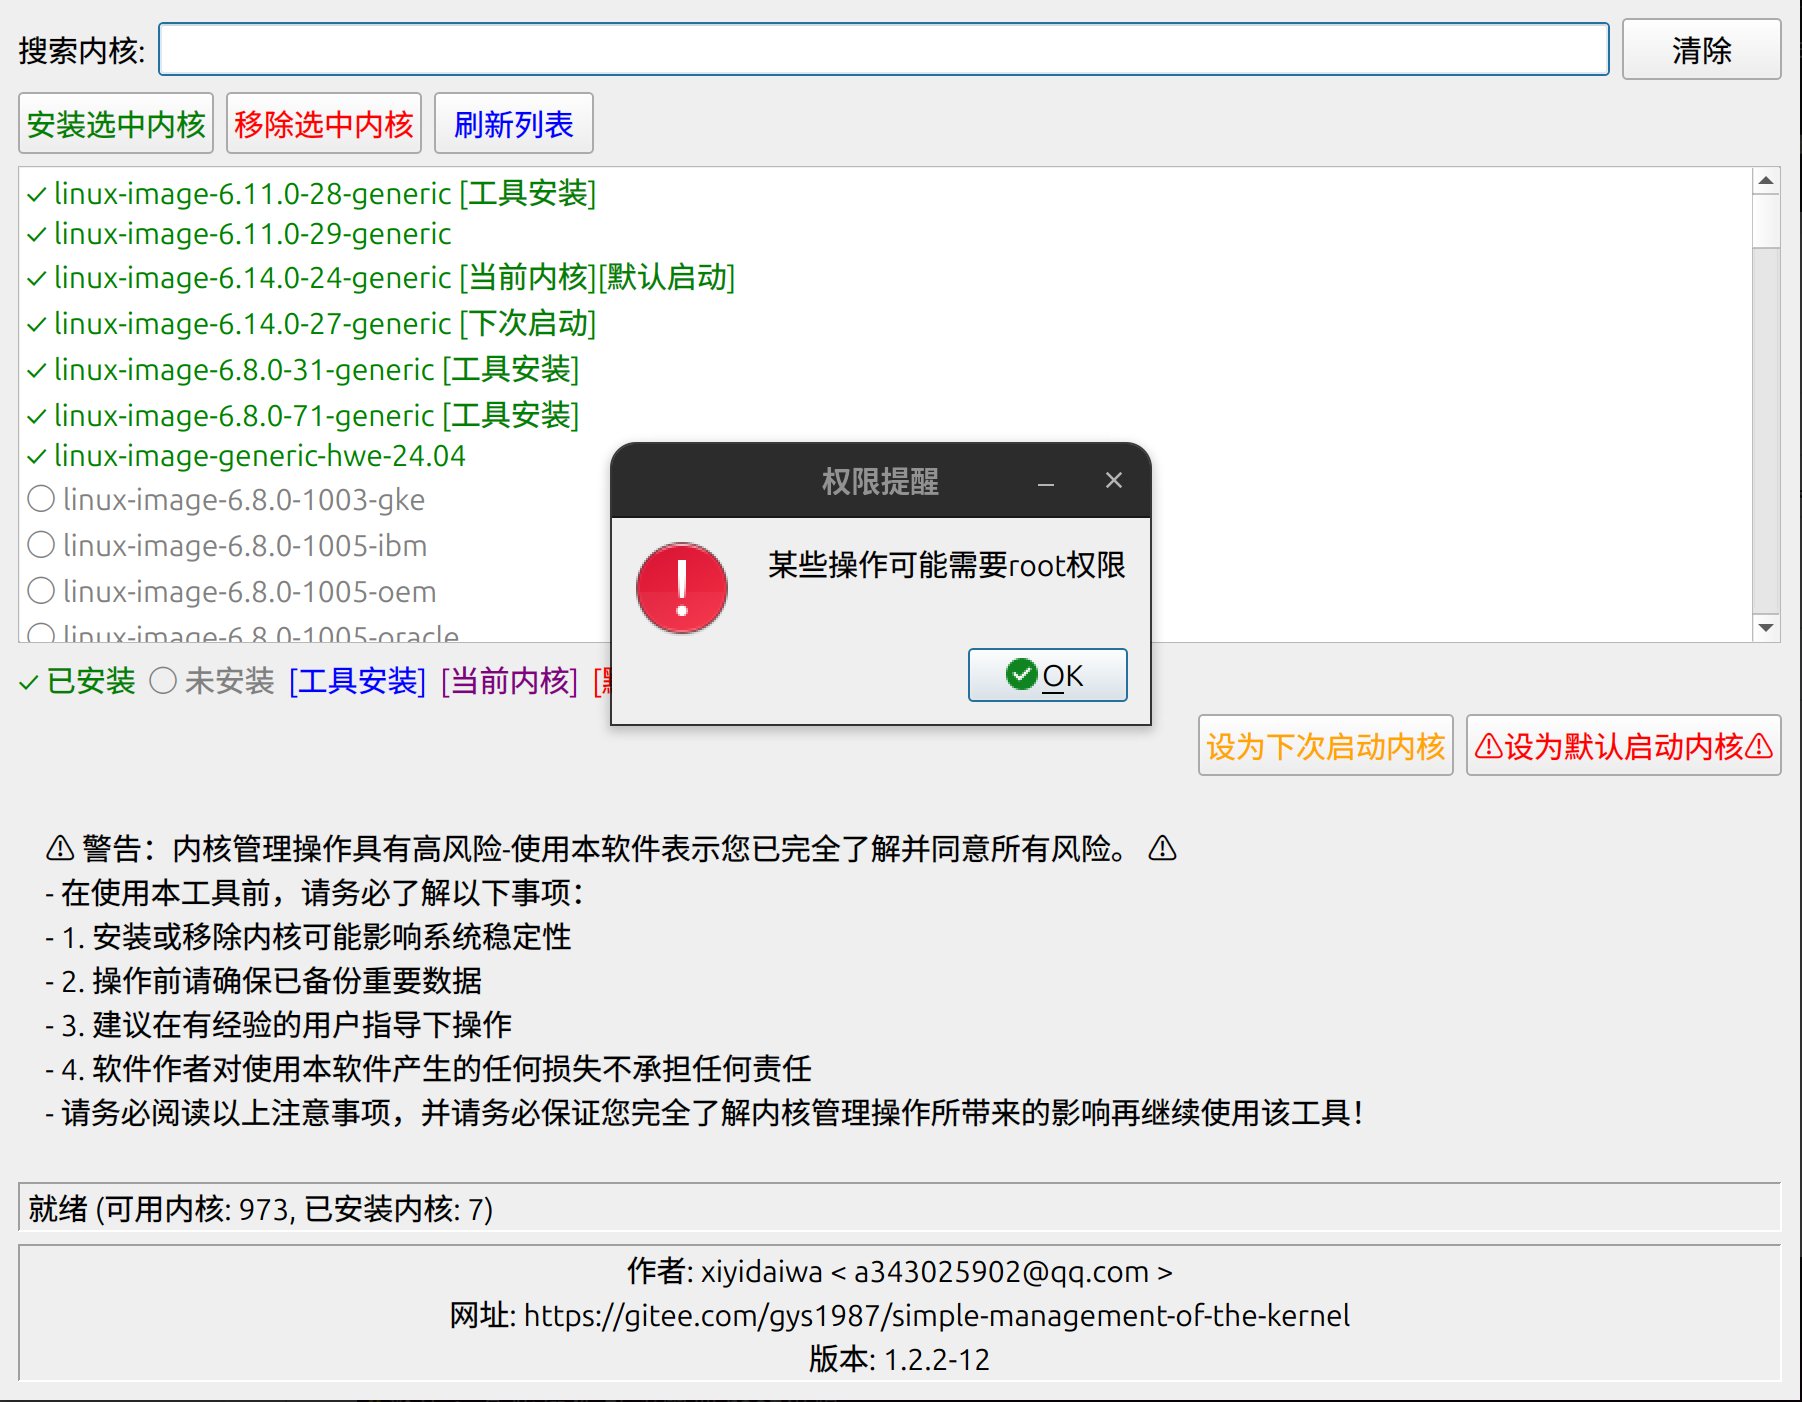Screen dimensions: 1802x1402
Task: Click circle beside linux-image-6.8.0-1003-gke
Action: pos(41,498)
